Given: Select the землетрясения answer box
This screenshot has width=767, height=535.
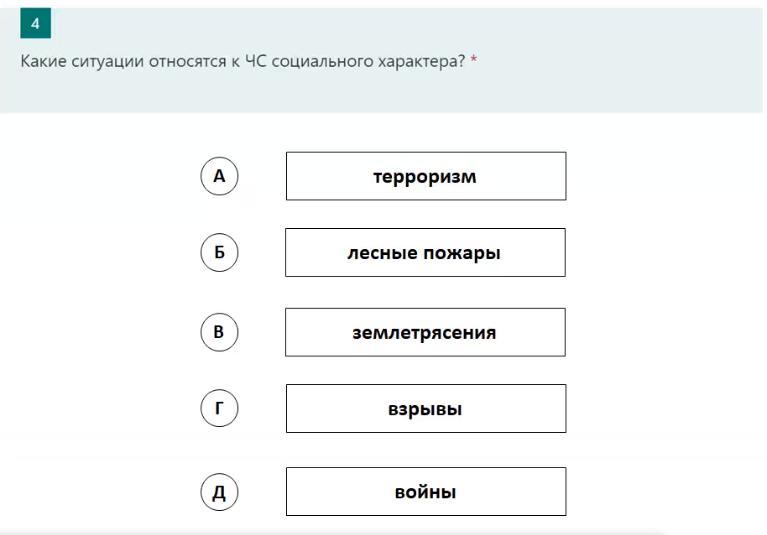Looking at the screenshot, I should pyautogui.click(x=425, y=332).
